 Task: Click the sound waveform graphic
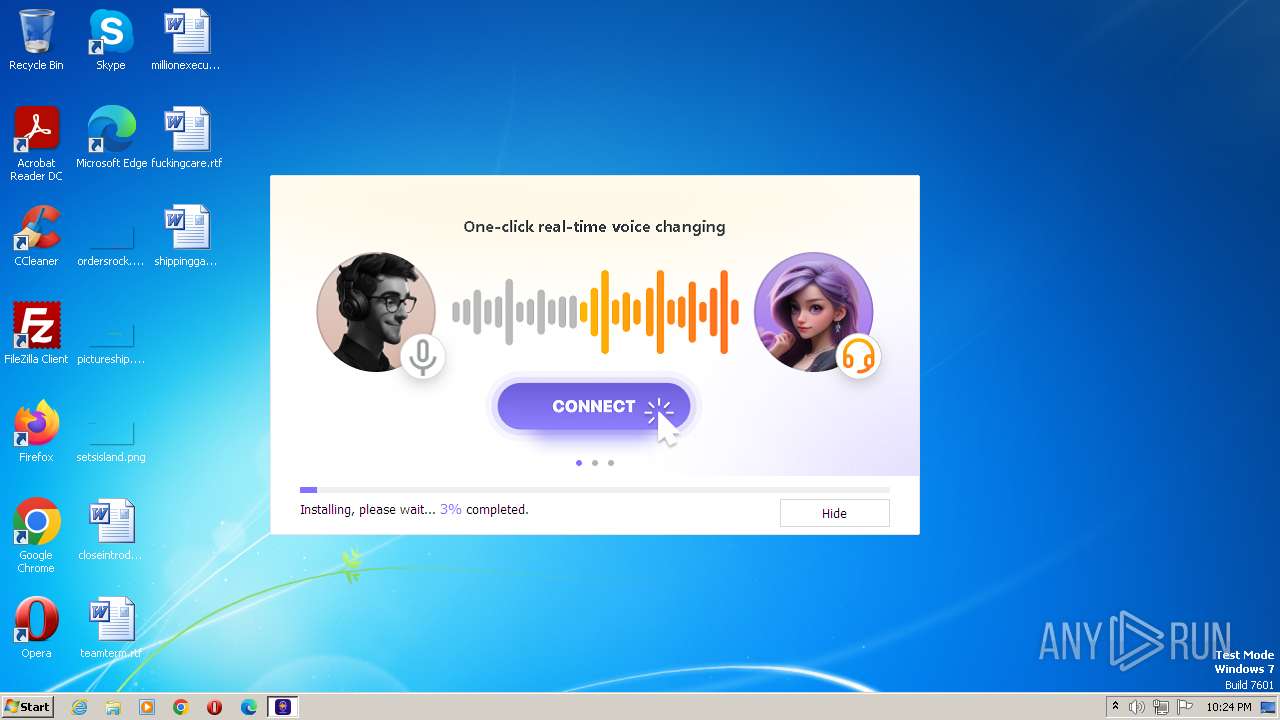(x=595, y=312)
